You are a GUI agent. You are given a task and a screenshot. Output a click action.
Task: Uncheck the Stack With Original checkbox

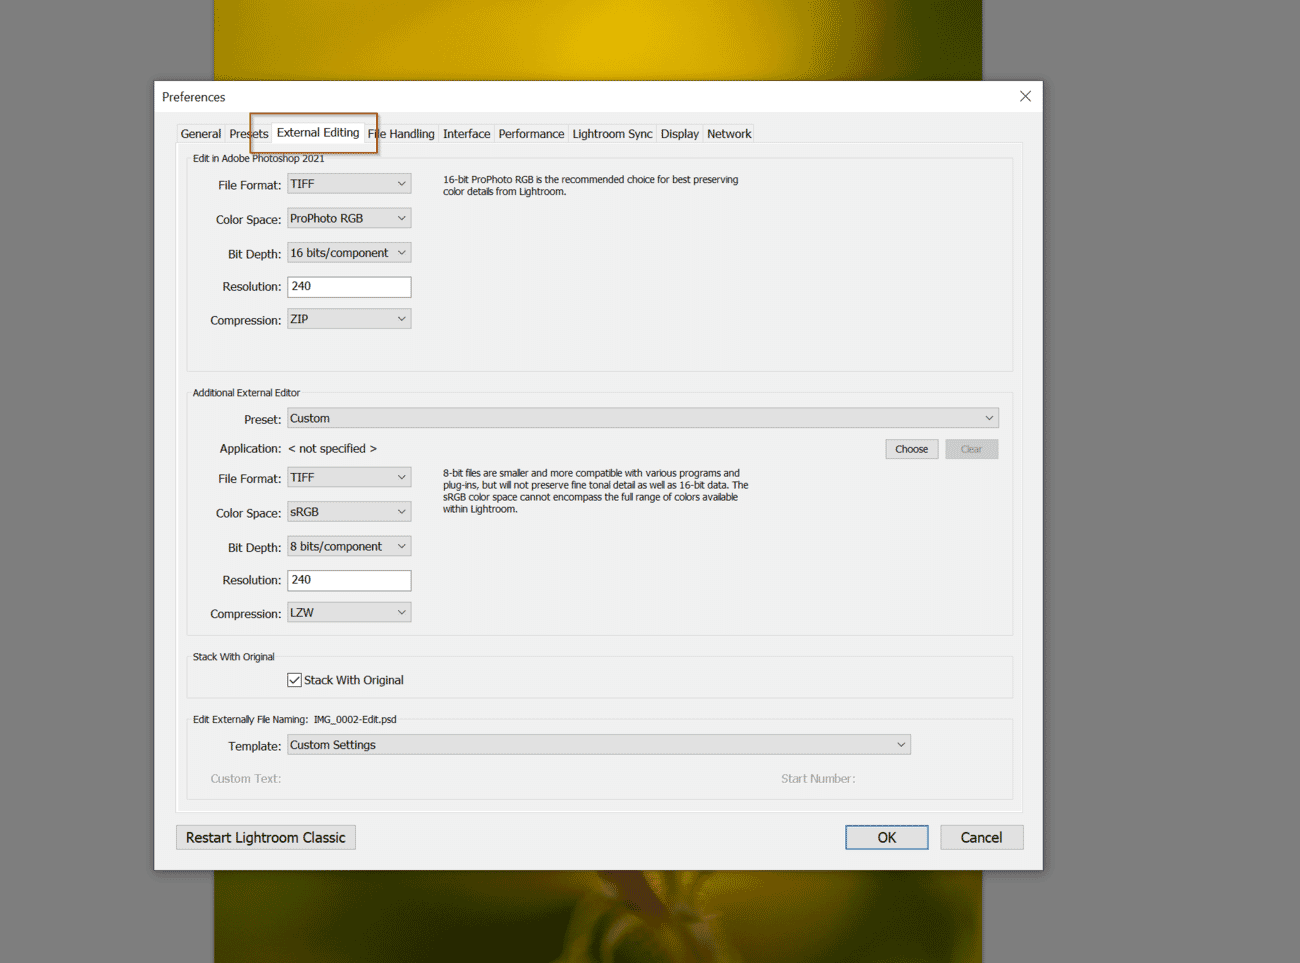point(295,679)
